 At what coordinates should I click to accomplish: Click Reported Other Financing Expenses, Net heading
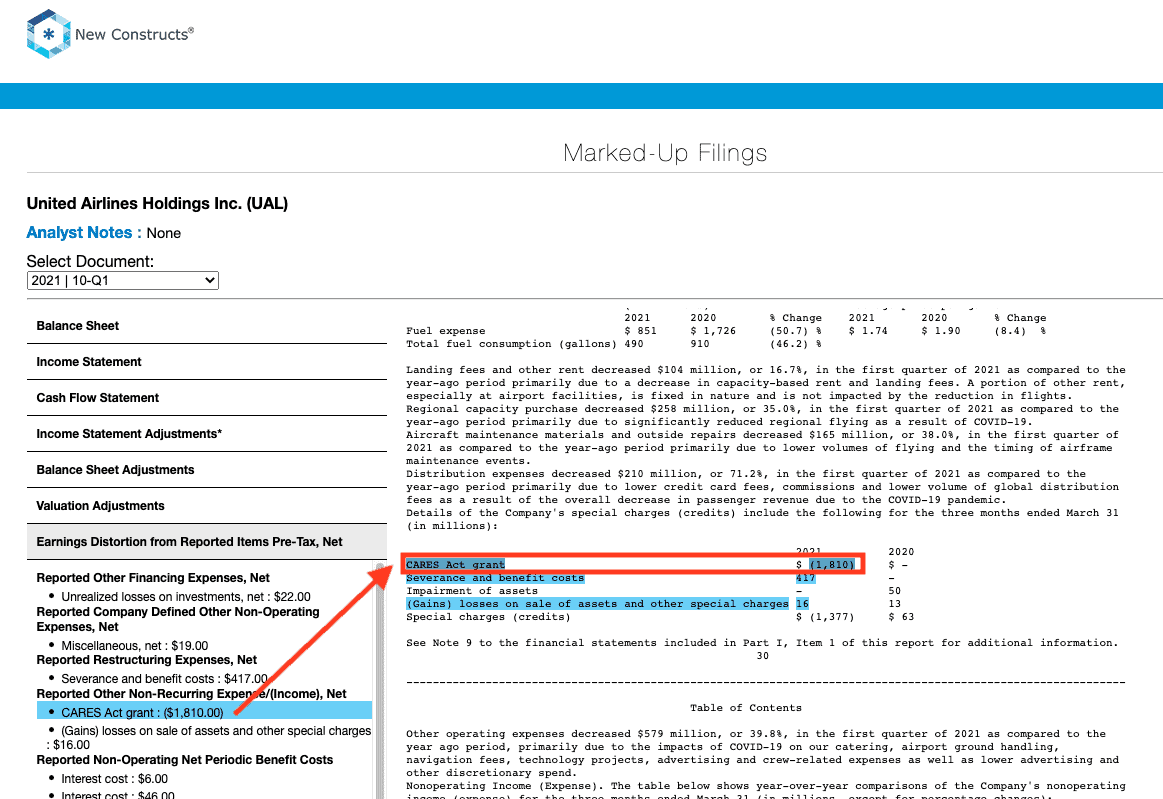pos(153,578)
